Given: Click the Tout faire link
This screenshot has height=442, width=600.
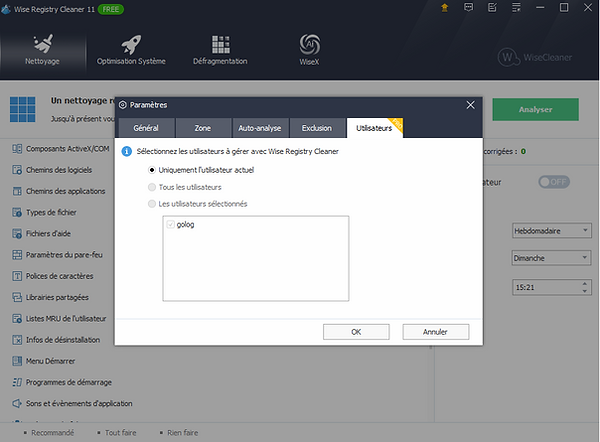Looking at the screenshot, I should tap(121, 433).
